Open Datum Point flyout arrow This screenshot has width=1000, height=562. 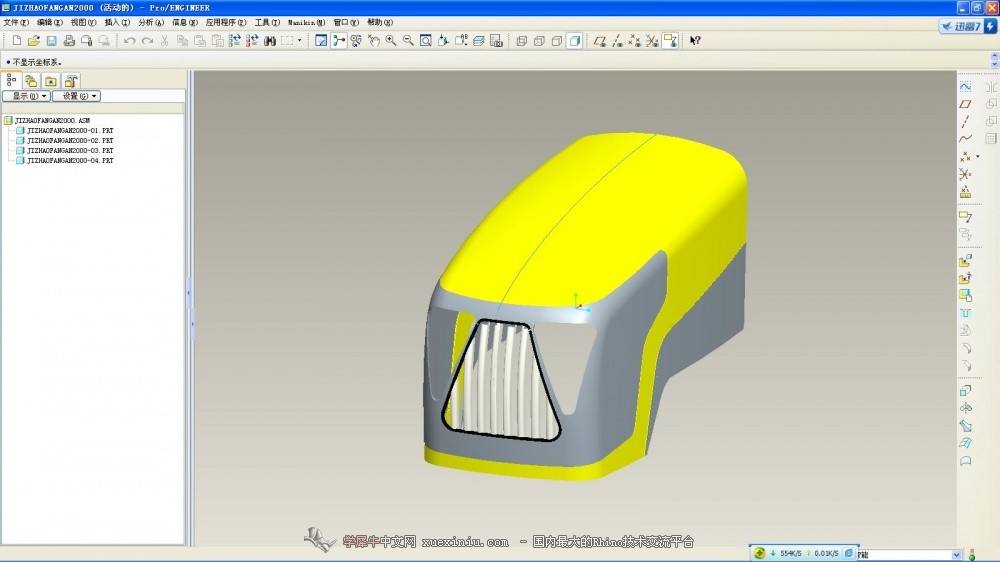click(x=978, y=156)
